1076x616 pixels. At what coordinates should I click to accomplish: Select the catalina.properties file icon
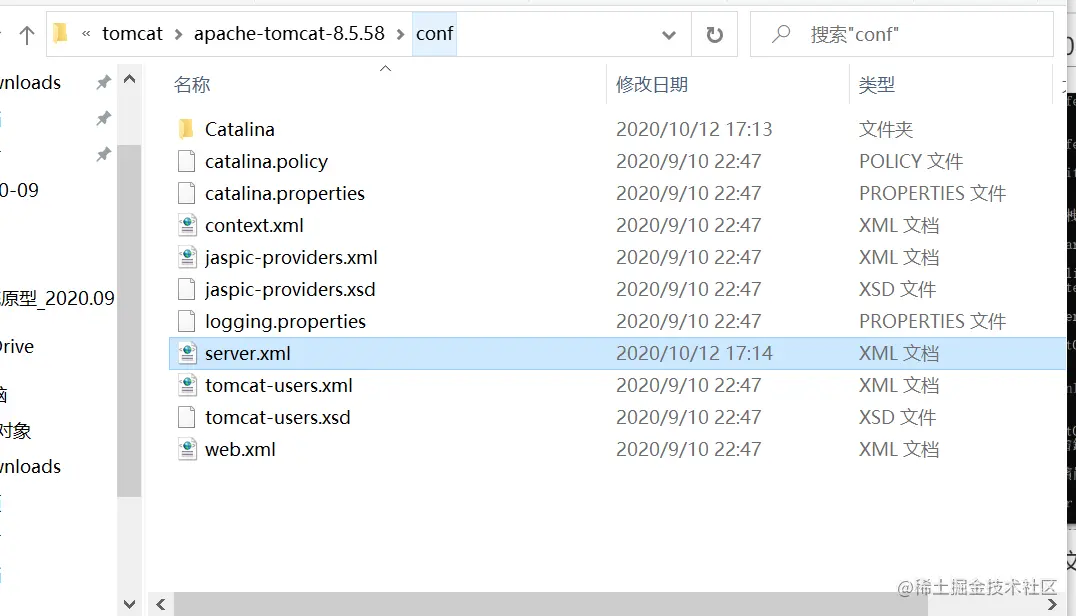186,193
